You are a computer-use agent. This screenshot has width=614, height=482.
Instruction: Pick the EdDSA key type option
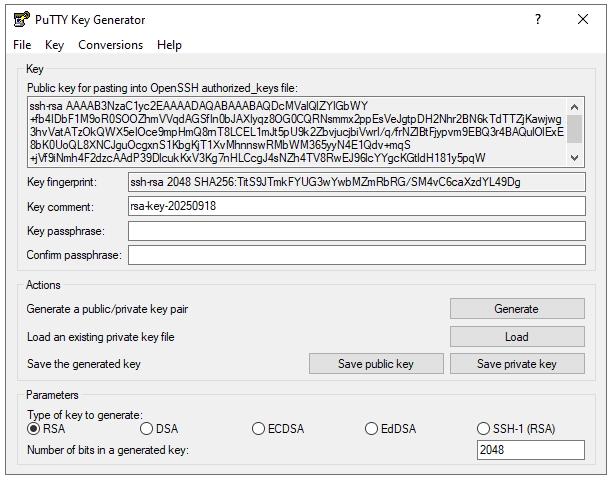(x=372, y=429)
